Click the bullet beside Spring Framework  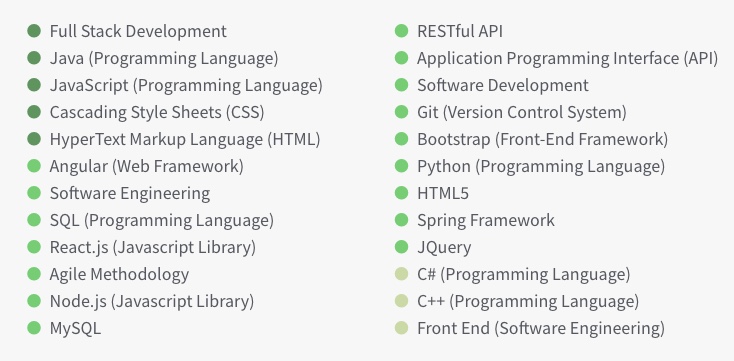click(x=402, y=220)
